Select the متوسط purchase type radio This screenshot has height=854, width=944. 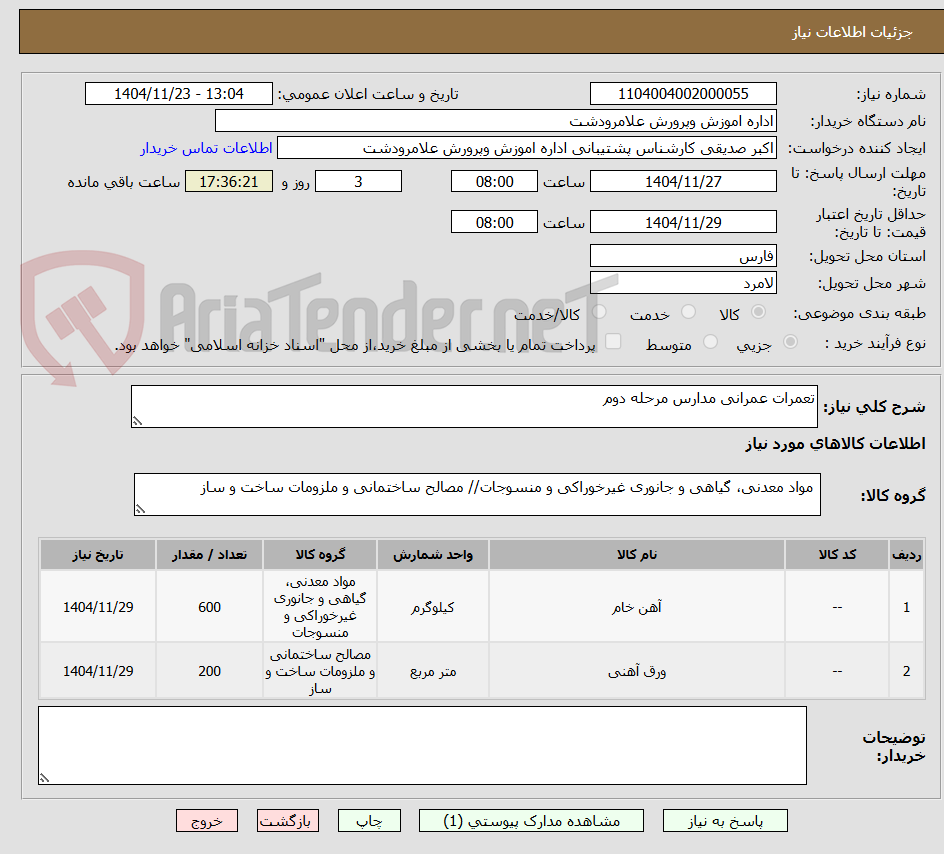710,342
